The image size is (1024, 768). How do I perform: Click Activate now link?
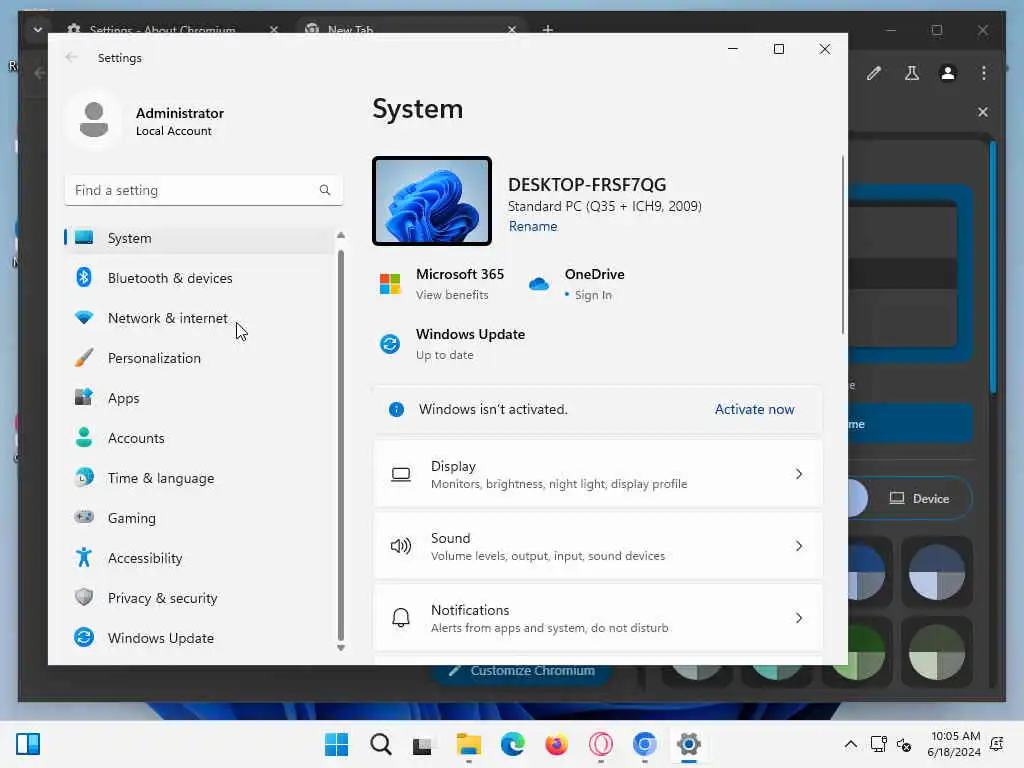(x=754, y=409)
